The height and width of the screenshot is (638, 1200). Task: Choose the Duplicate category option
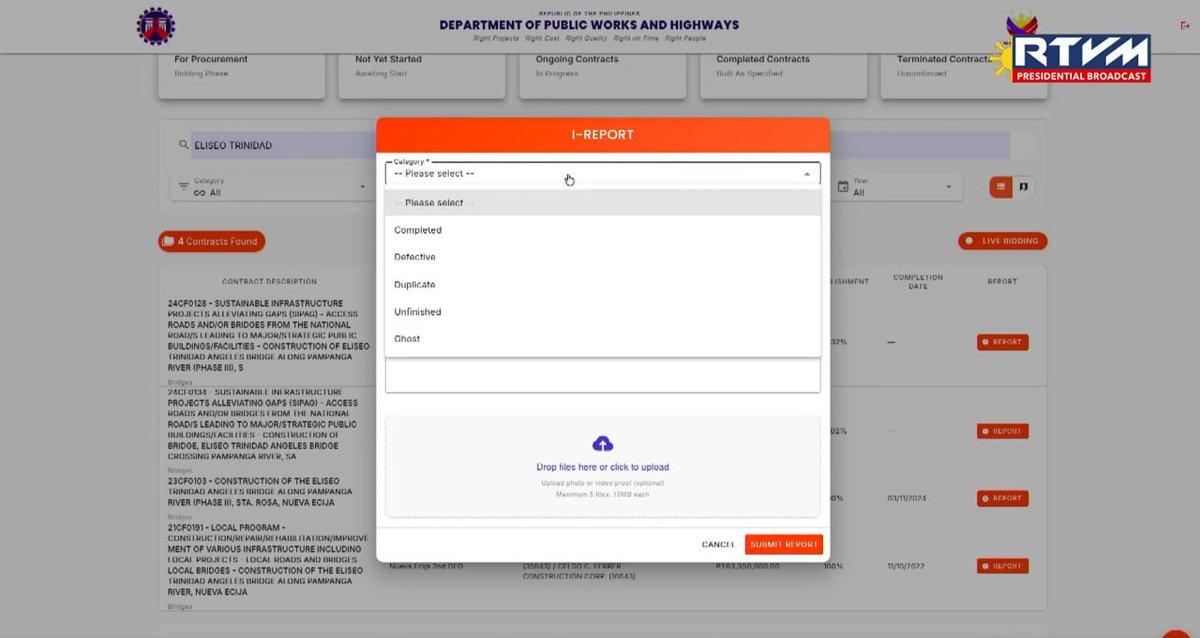click(603, 284)
